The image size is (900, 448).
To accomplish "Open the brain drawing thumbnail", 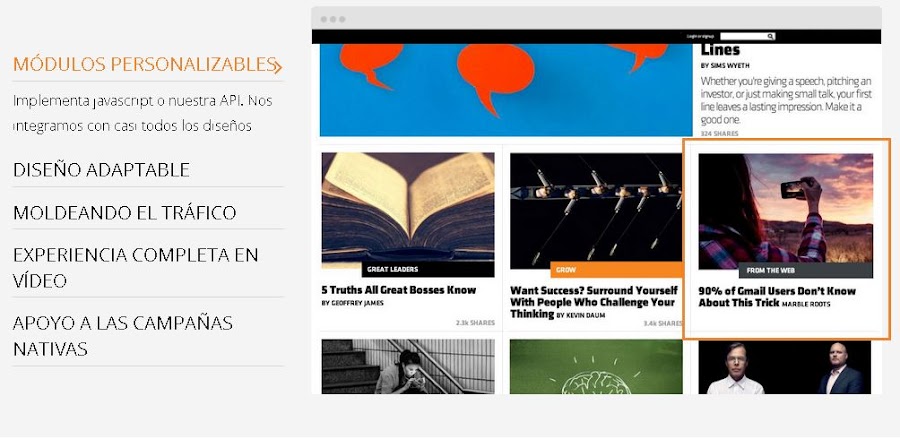I will click(596, 367).
